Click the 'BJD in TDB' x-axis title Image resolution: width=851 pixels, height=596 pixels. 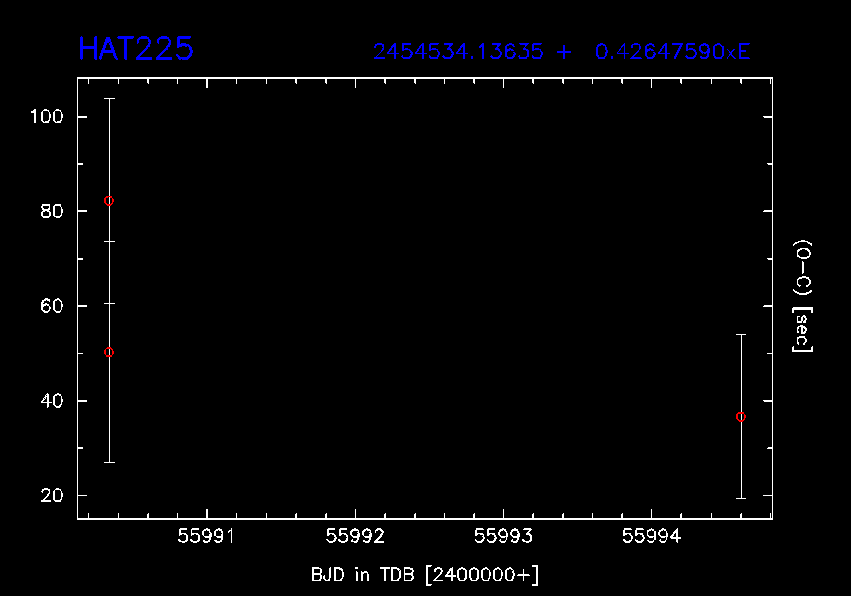[x=425, y=574]
